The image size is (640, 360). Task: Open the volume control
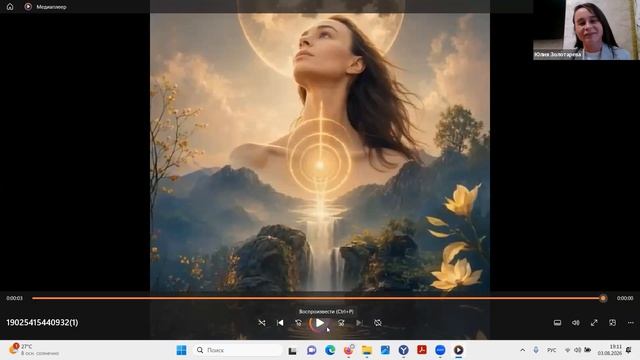tap(576, 323)
